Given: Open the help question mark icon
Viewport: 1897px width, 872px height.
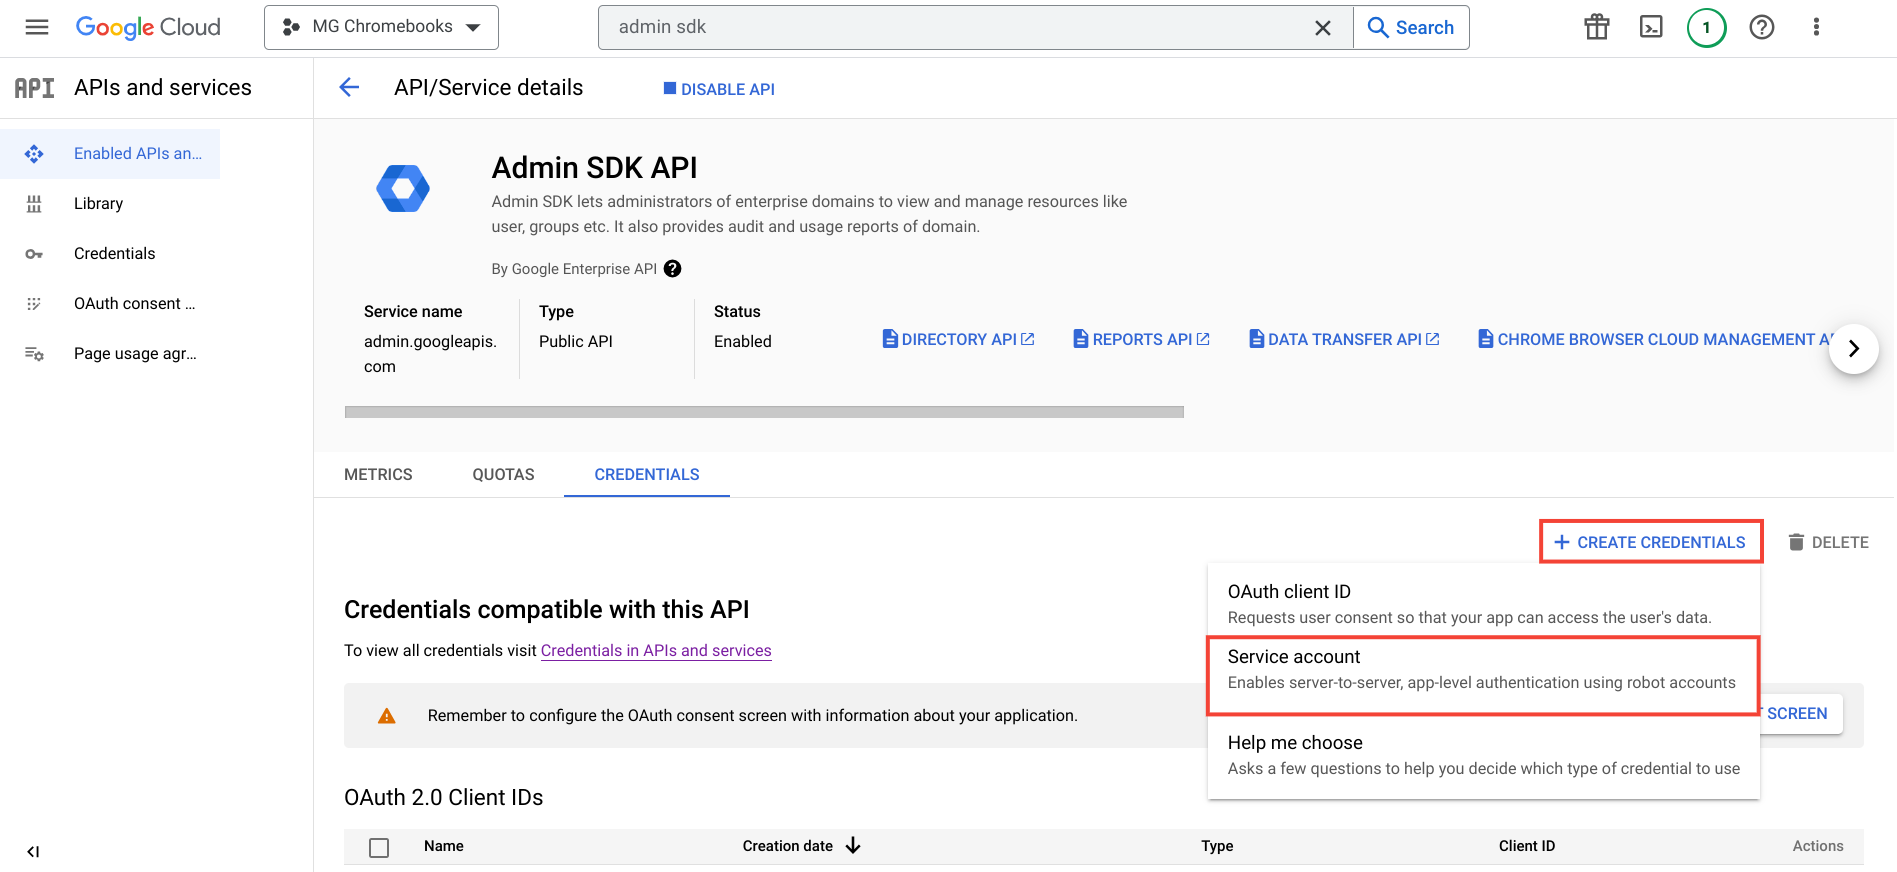Looking at the screenshot, I should coord(1762,27).
